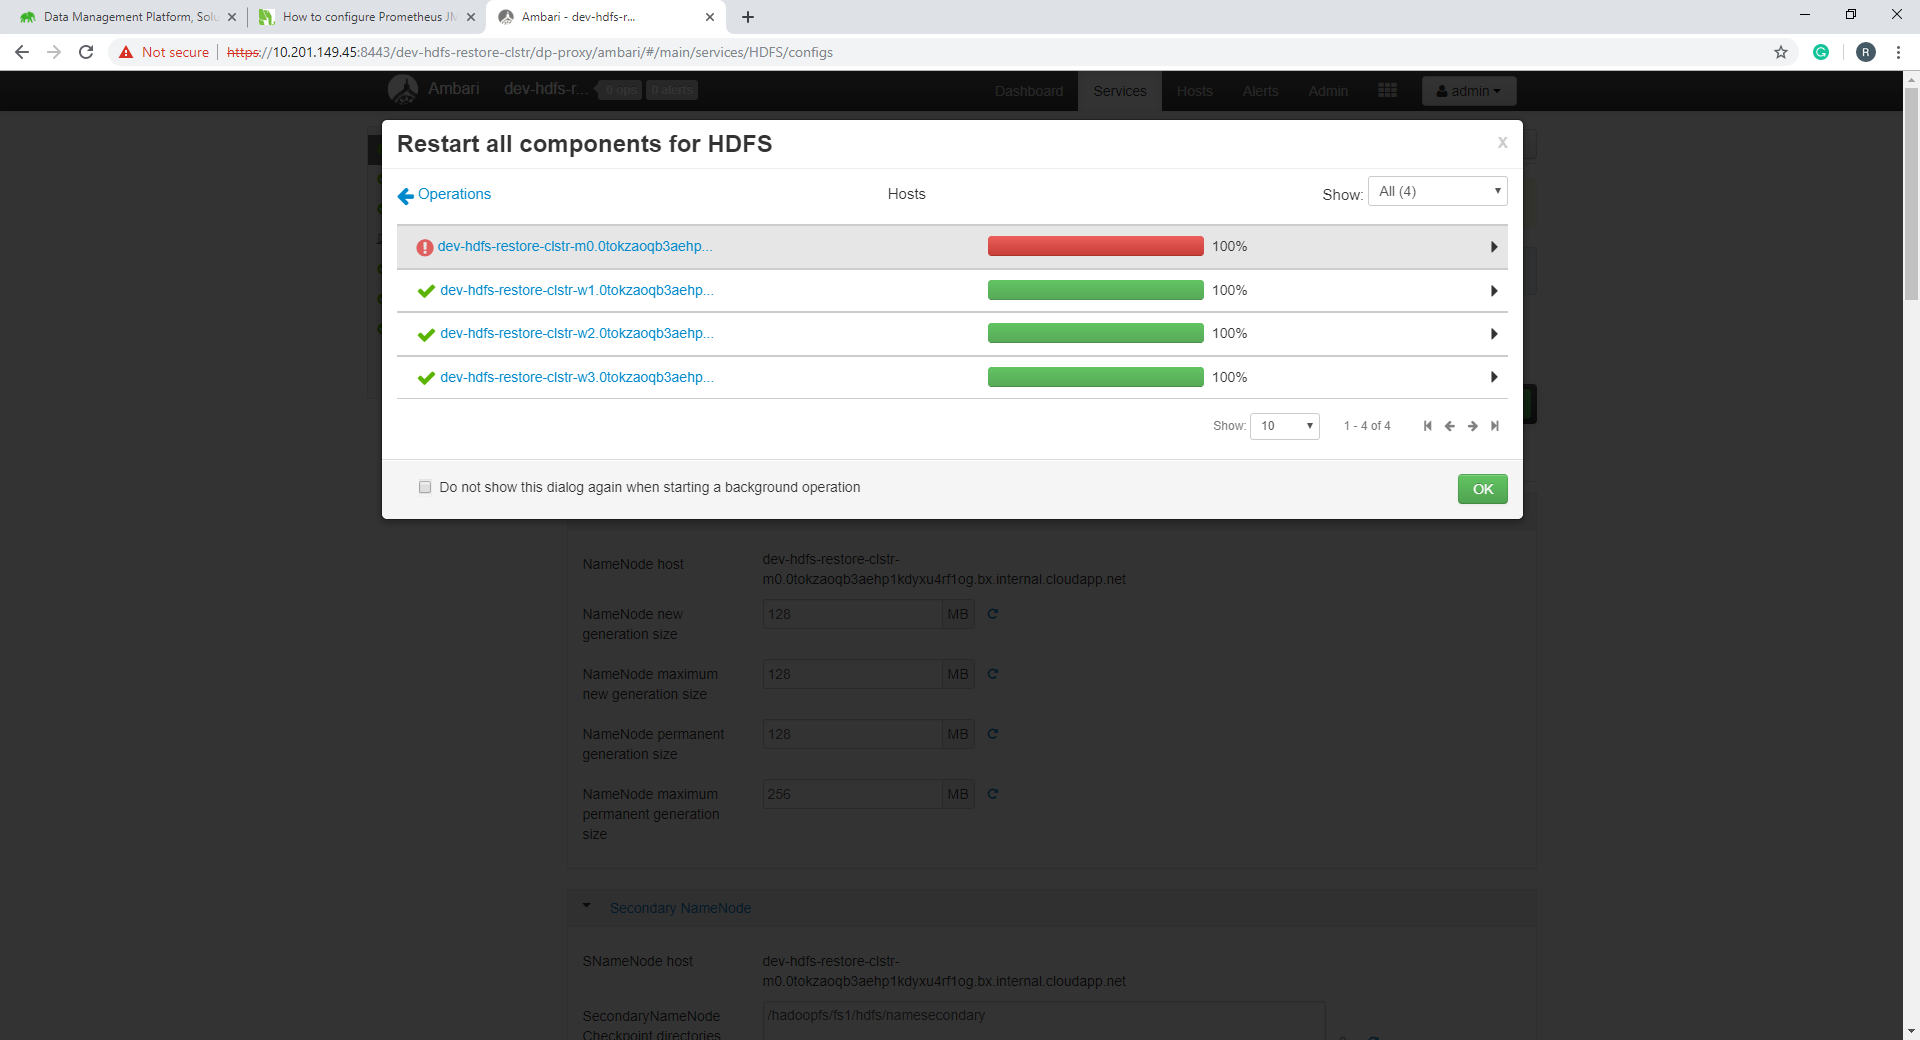Check 'Do not show this dialog again' option
1920x1040 pixels.
(425, 487)
